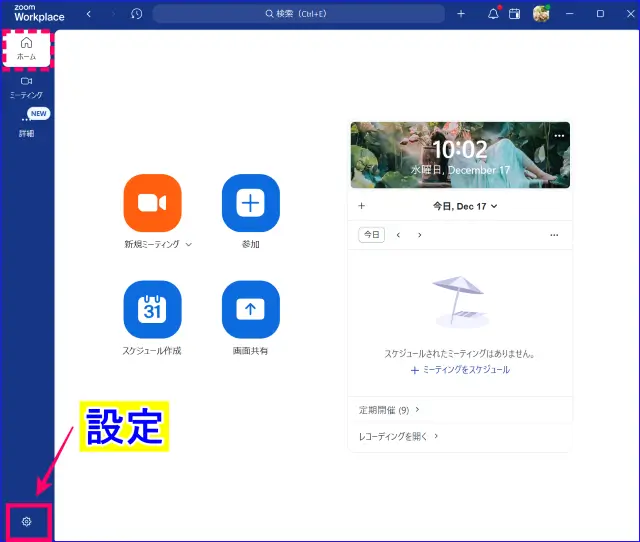Viewport: 640px width, 542px height.
Task: Go to next day in calendar
Action: point(420,235)
